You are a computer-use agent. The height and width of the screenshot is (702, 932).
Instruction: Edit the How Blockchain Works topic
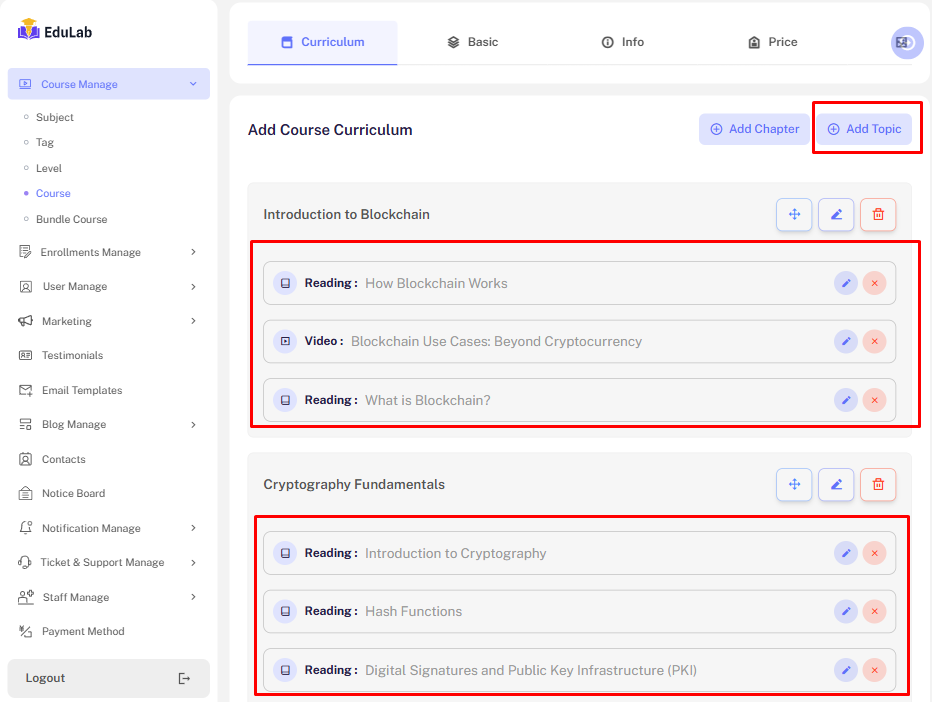(846, 284)
